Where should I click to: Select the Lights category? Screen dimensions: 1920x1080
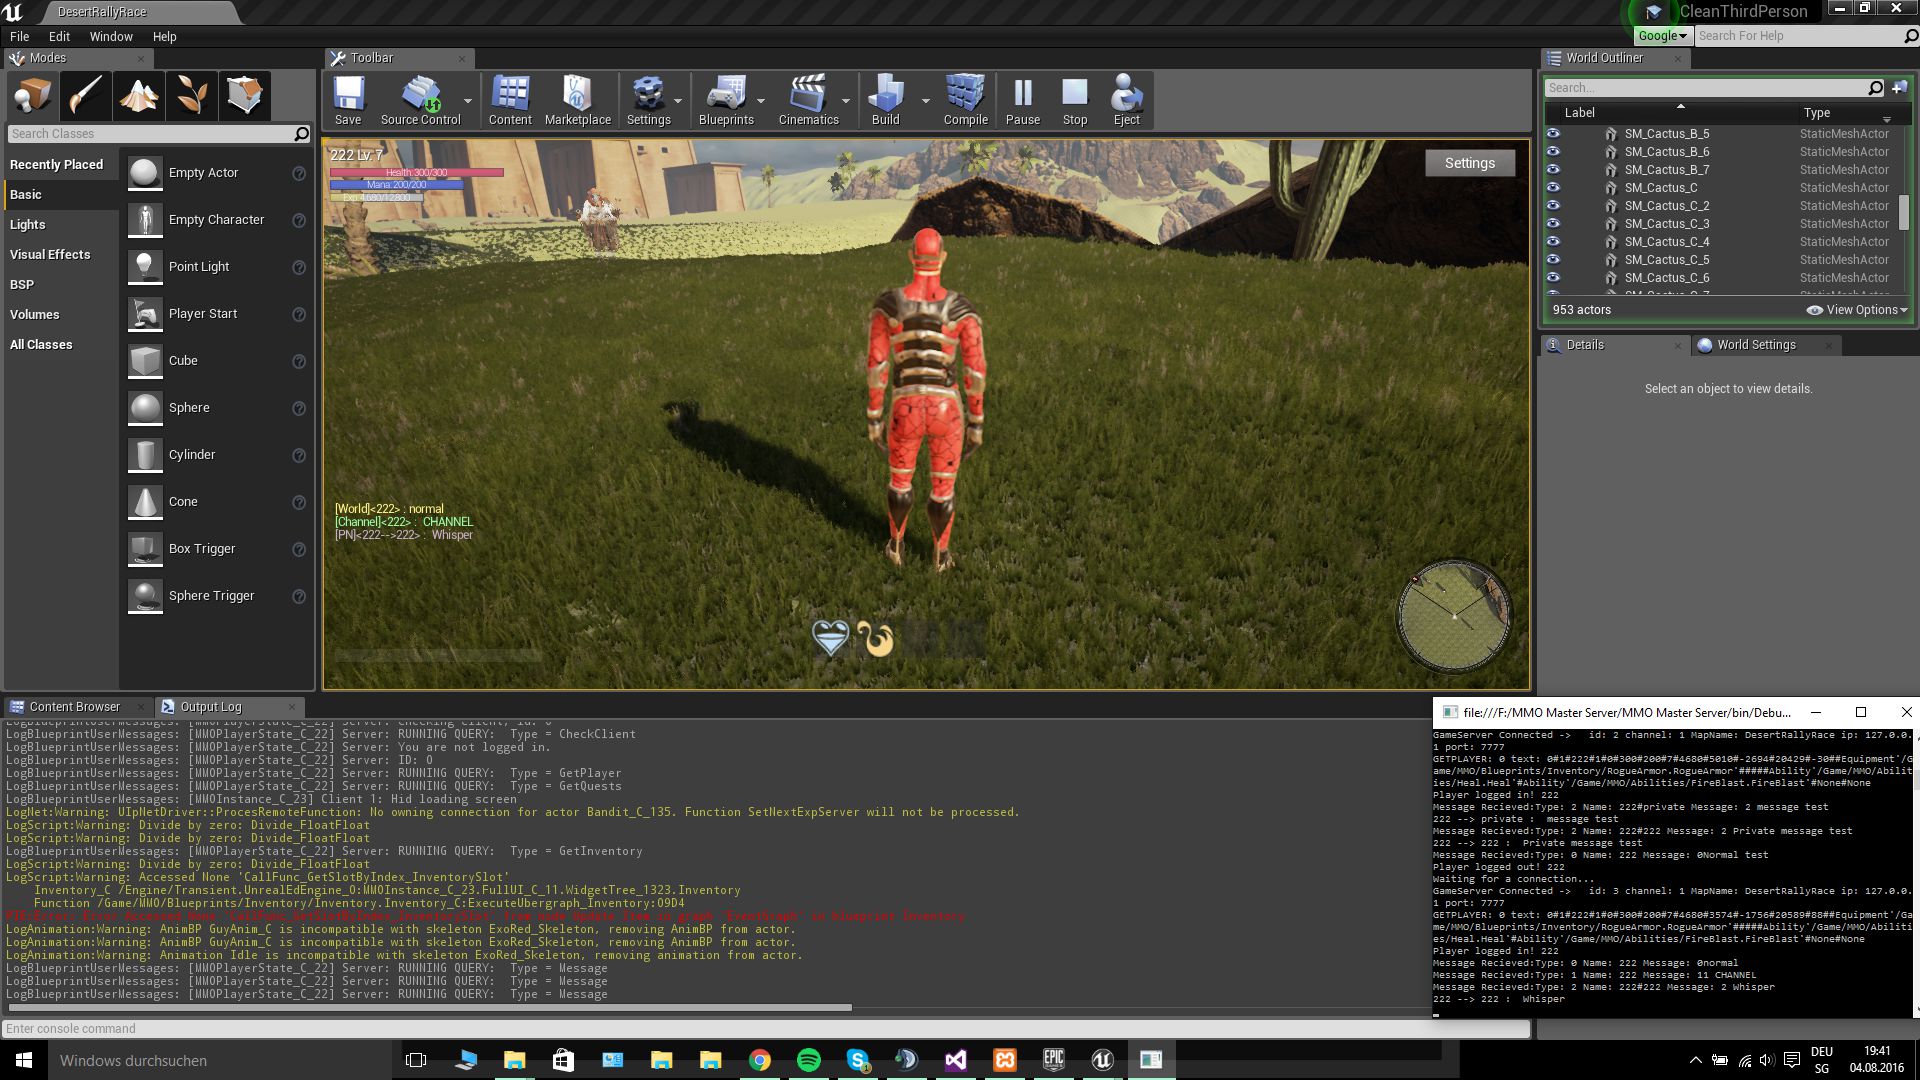click(28, 224)
